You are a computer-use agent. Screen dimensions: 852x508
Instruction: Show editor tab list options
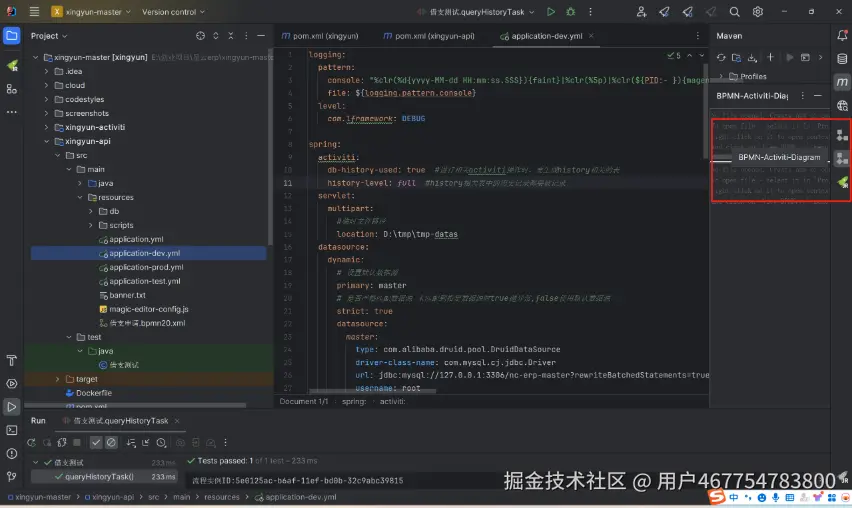pyautogui.click(x=698, y=36)
